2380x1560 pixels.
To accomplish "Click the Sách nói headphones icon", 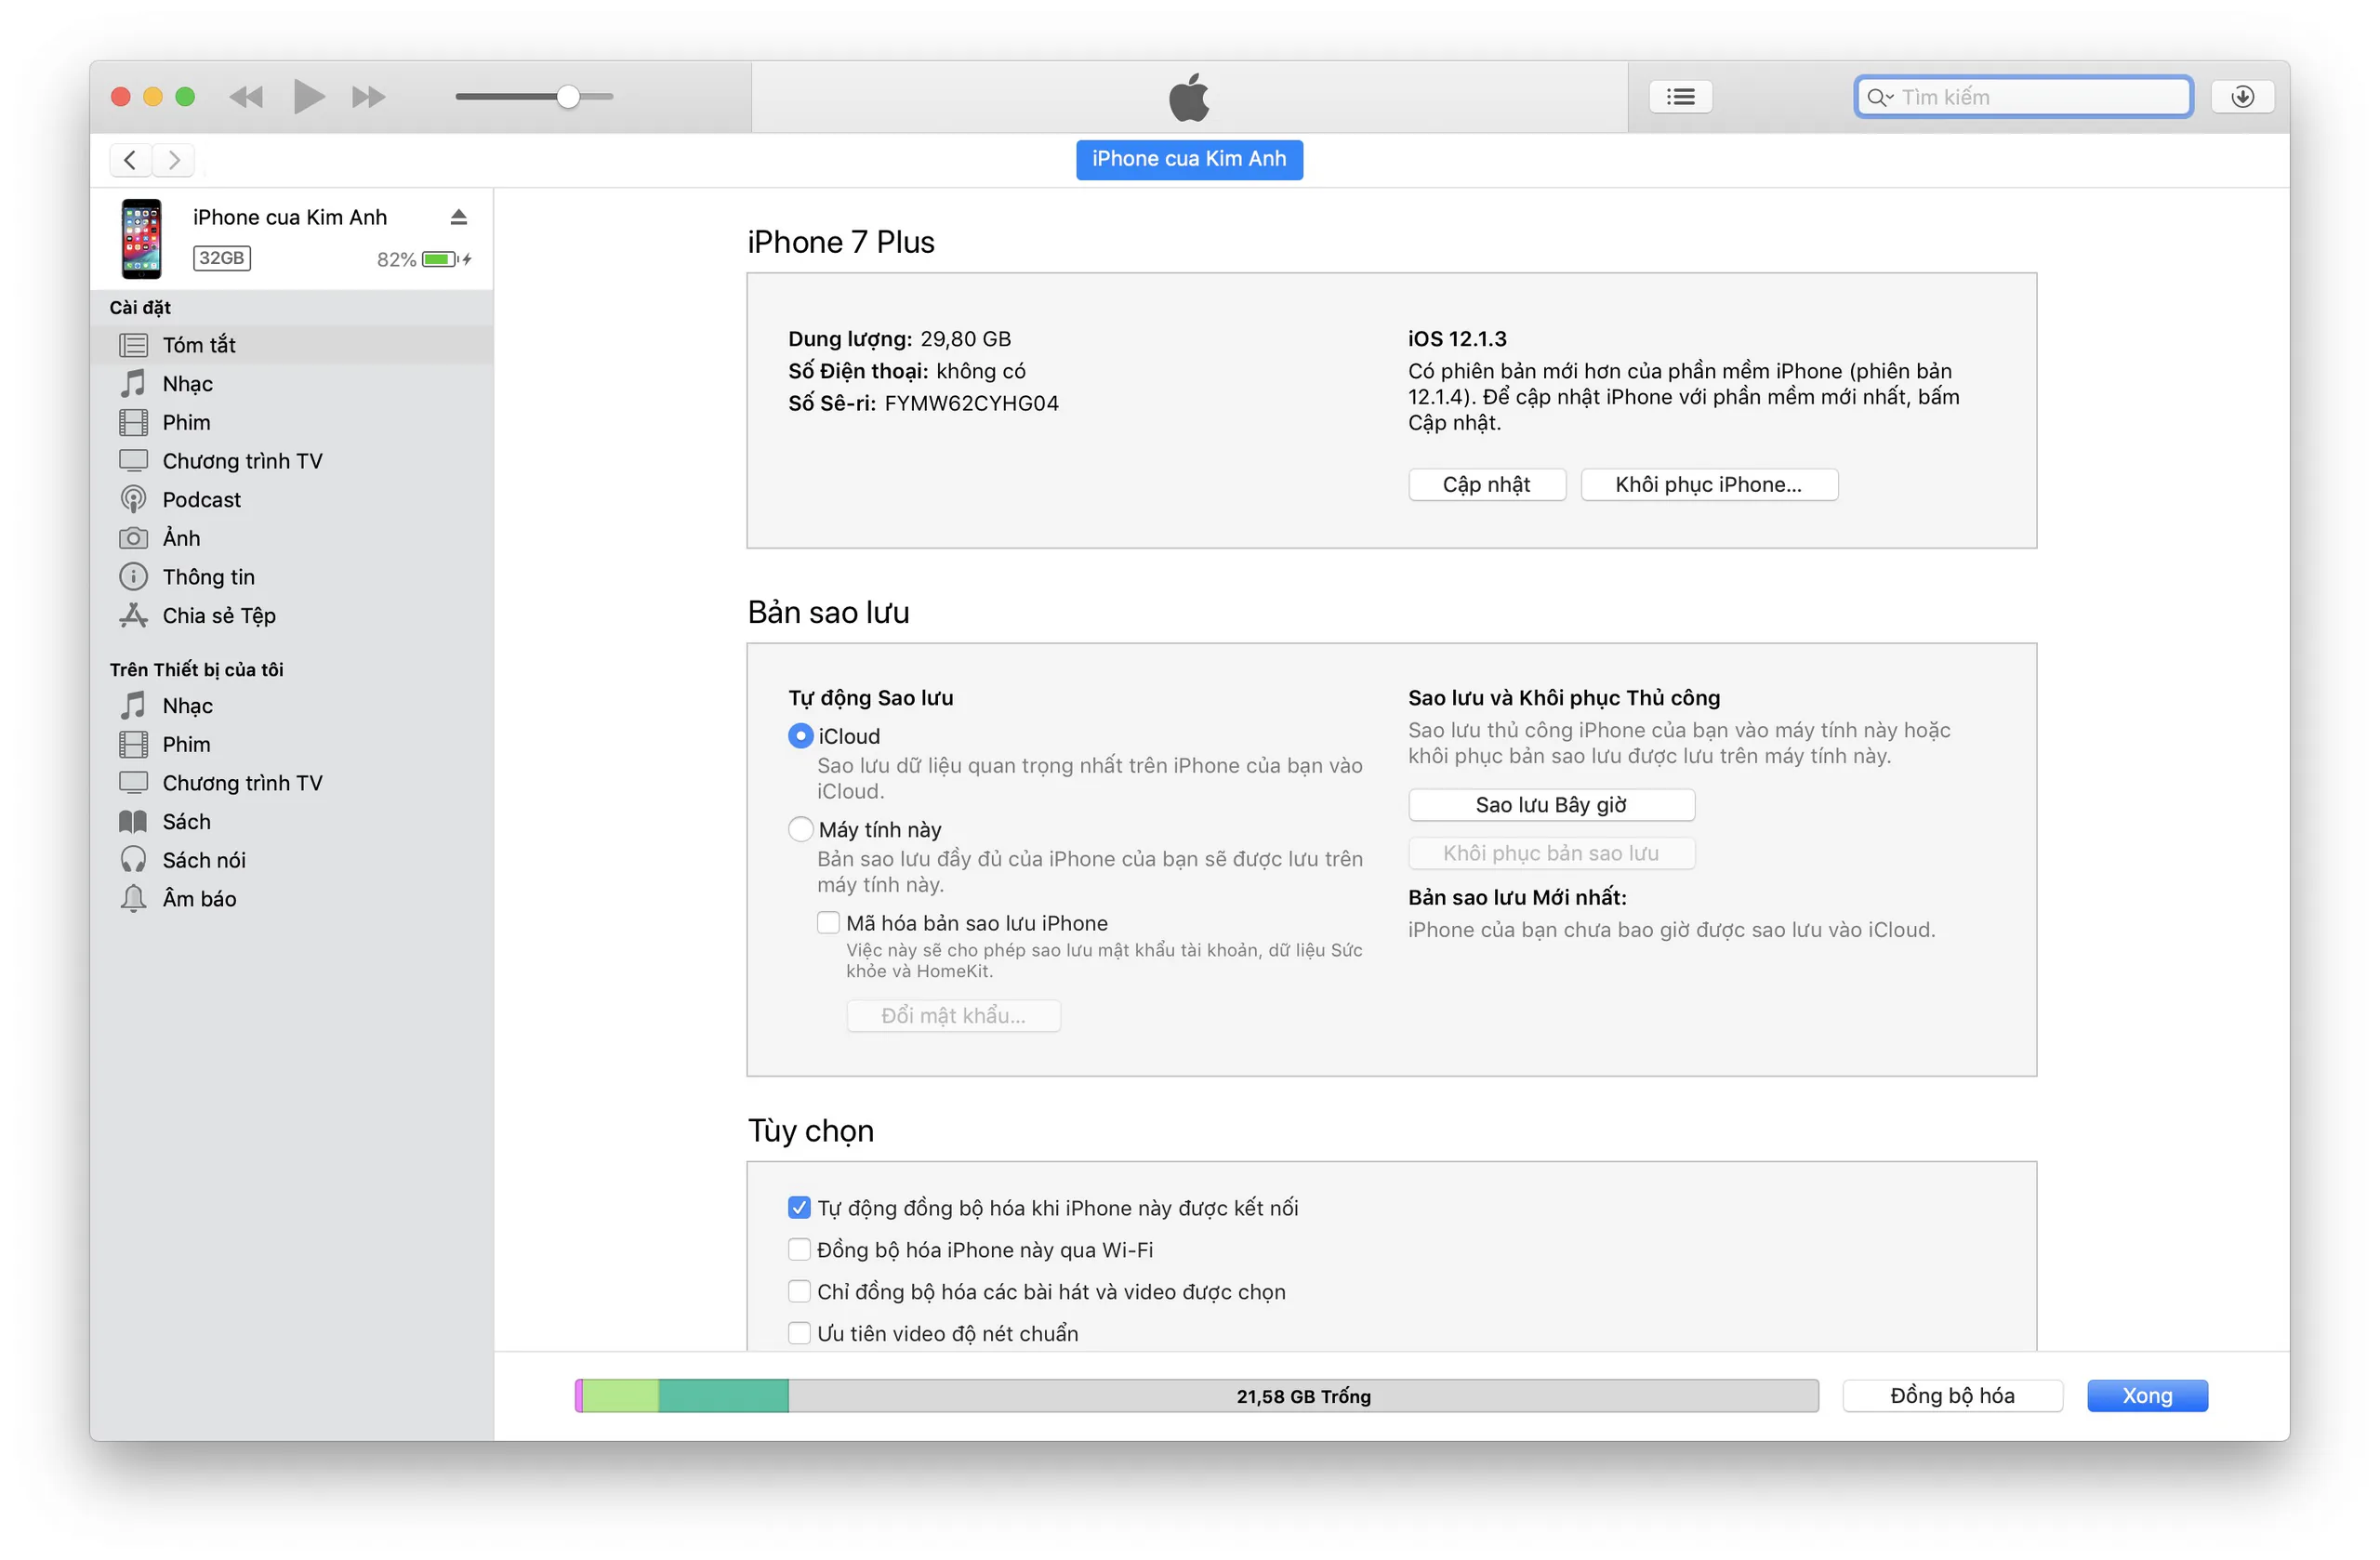I will point(133,860).
